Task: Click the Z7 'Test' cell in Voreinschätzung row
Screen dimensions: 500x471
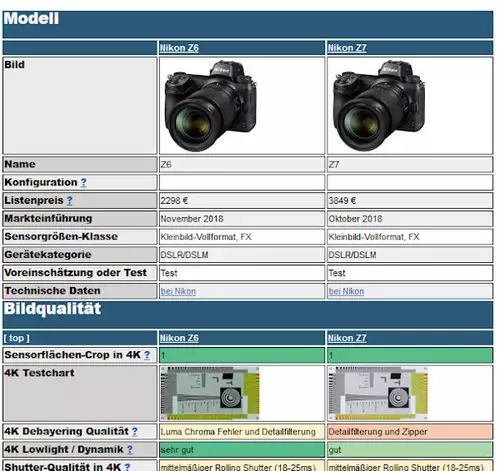Action: click(x=410, y=273)
